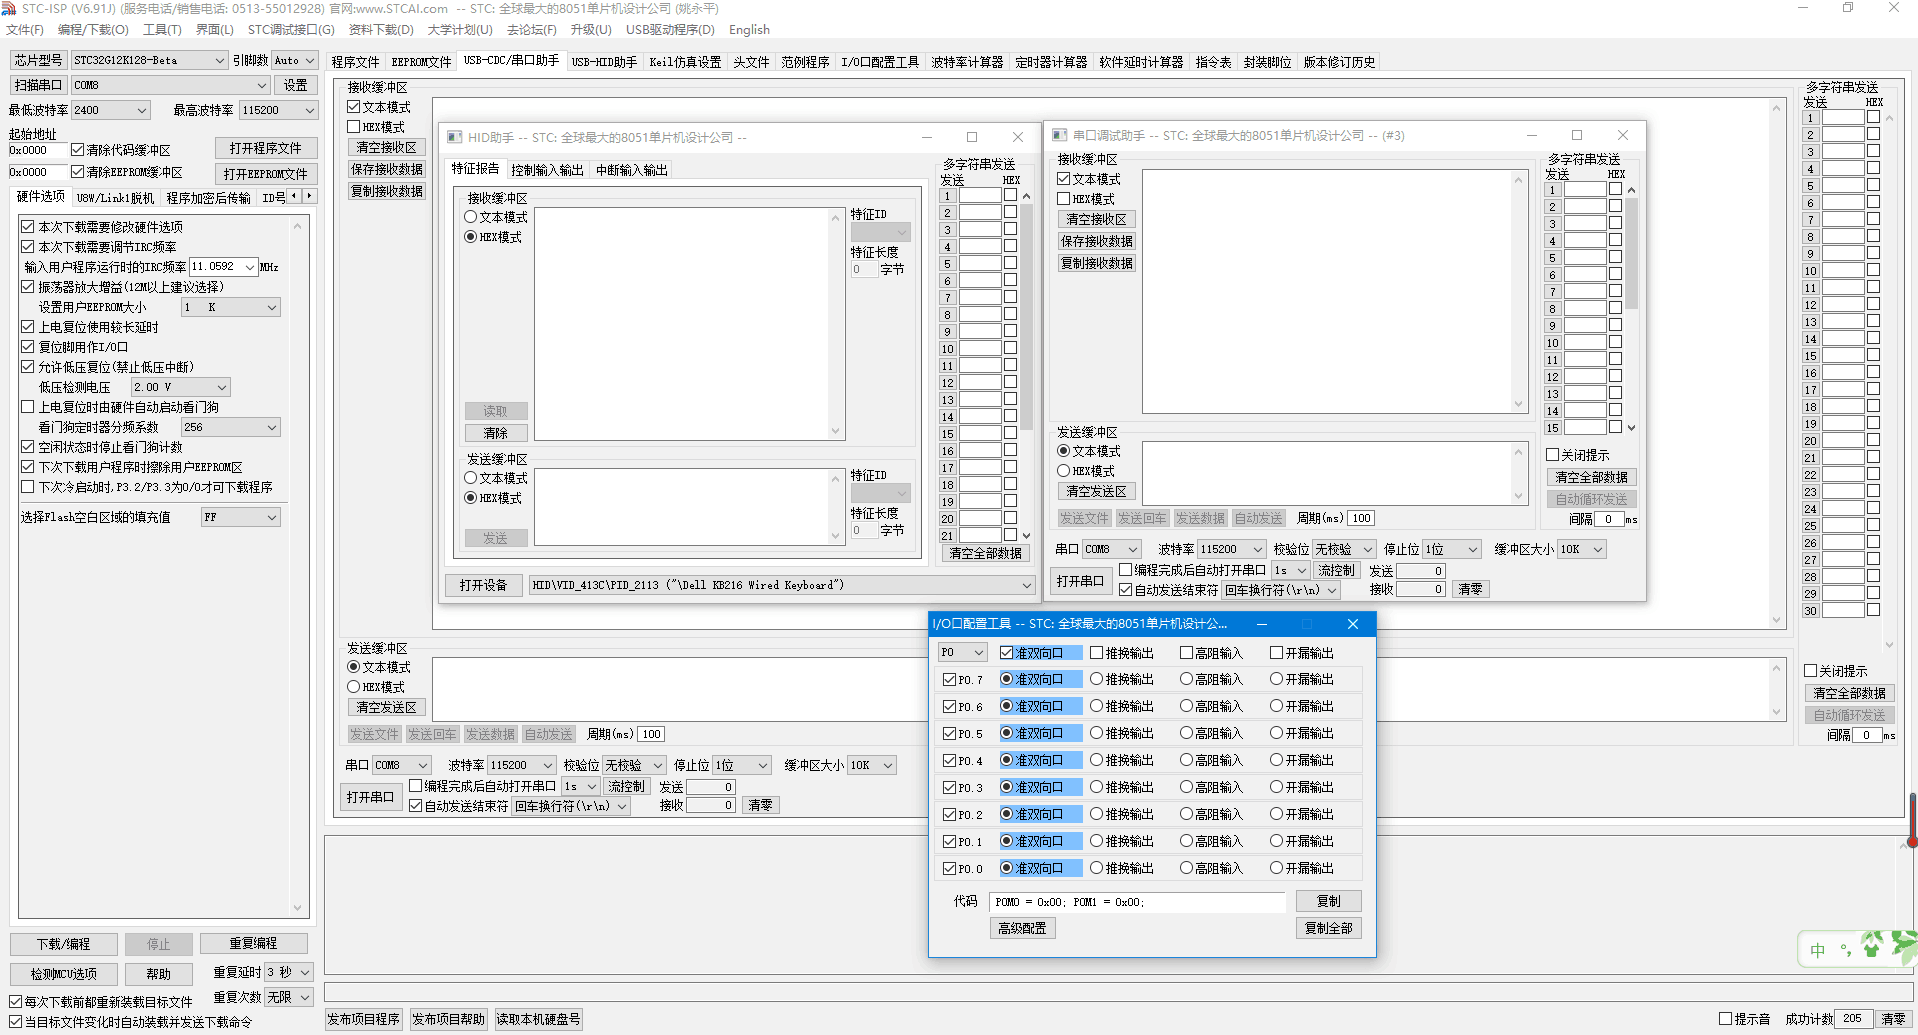This screenshot has height=1035, width=1918.
Task: Select 推挽输出 for P0.5
Action: coord(1096,733)
